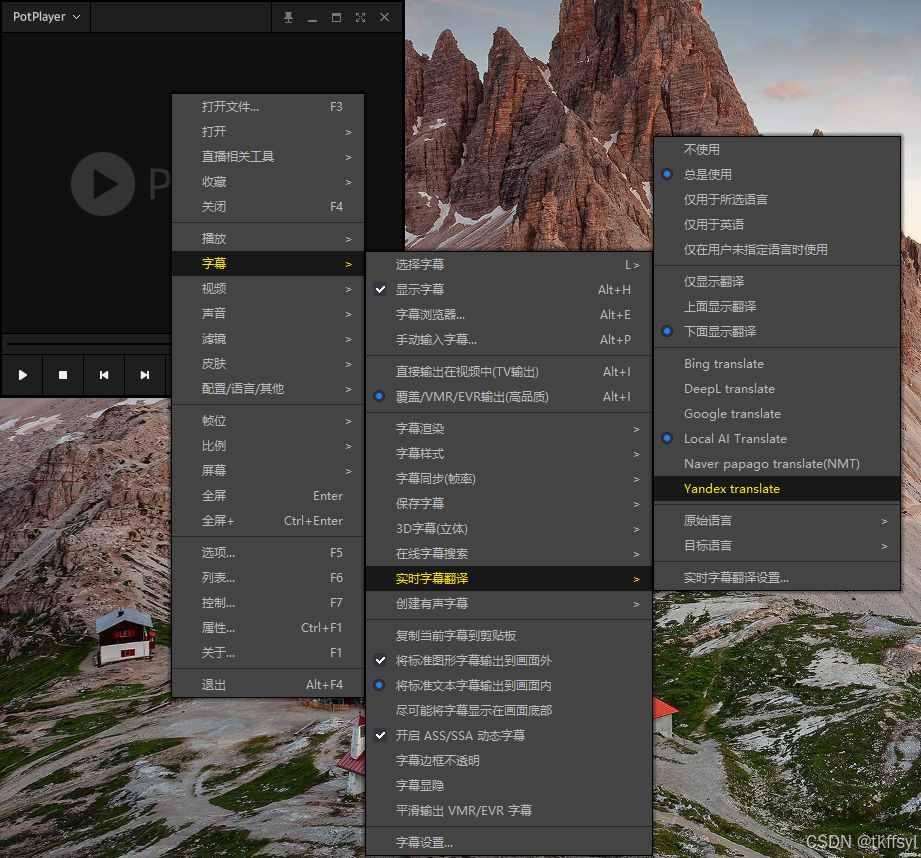This screenshot has height=858, width=921.
Task: Click the Next track button
Action: click(144, 375)
